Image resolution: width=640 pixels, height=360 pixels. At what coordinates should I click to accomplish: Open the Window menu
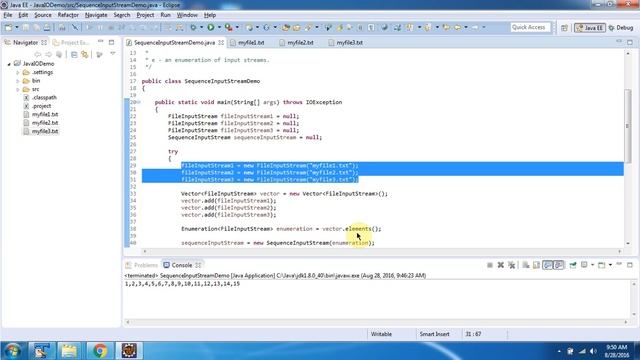pyautogui.click(x=187, y=15)
